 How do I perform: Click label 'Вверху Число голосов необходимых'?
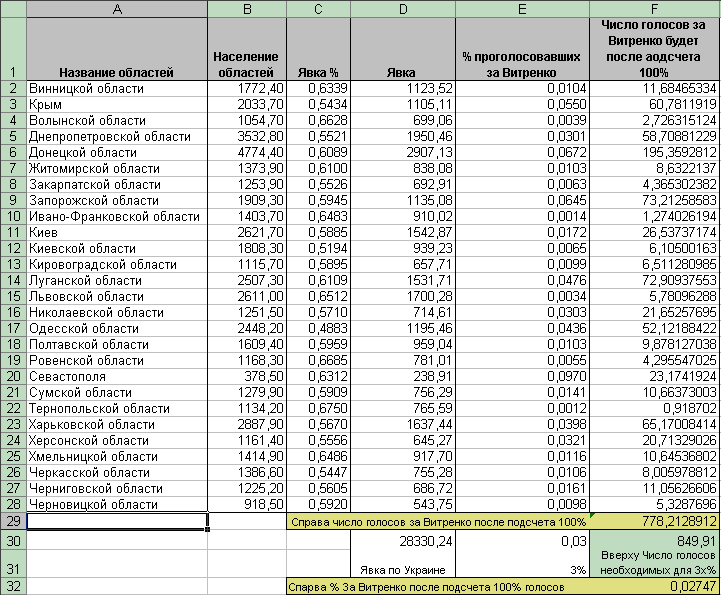[x=655, y=563]
